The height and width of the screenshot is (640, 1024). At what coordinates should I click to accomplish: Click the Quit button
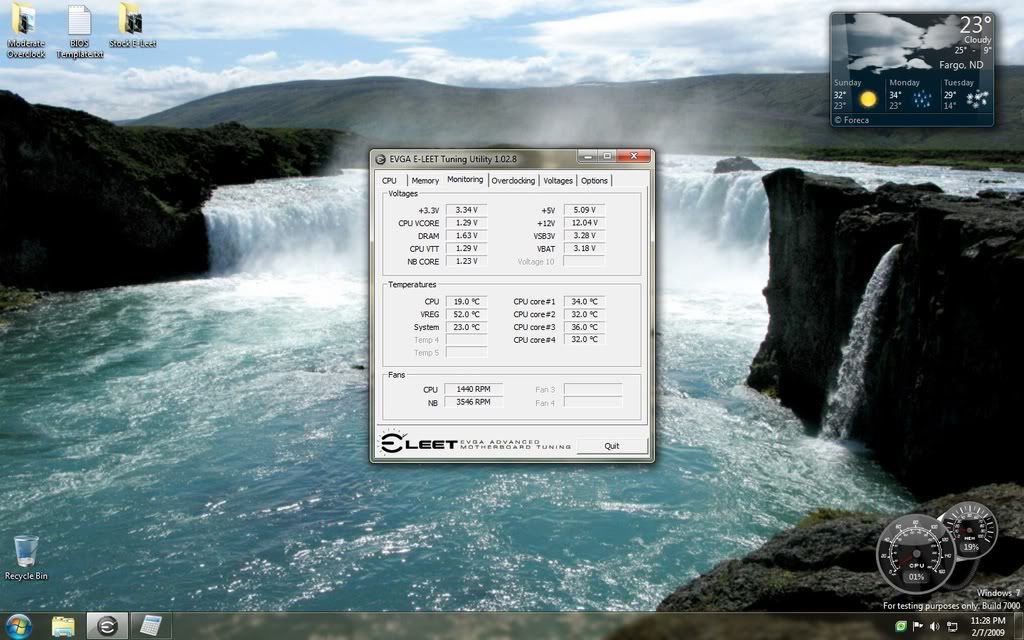[611, 446]
